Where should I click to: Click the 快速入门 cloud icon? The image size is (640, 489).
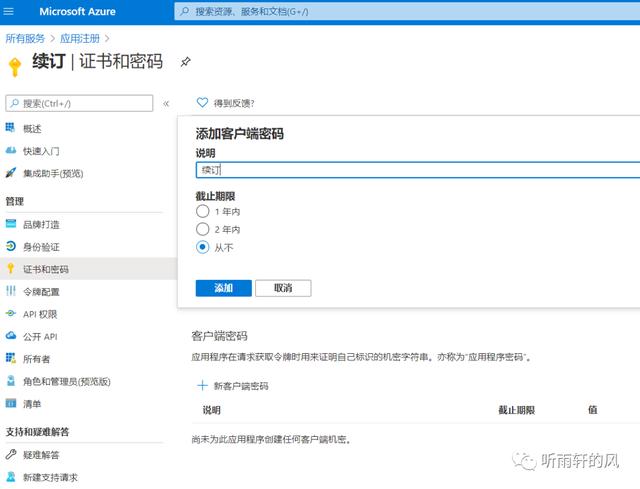(11, 150)
